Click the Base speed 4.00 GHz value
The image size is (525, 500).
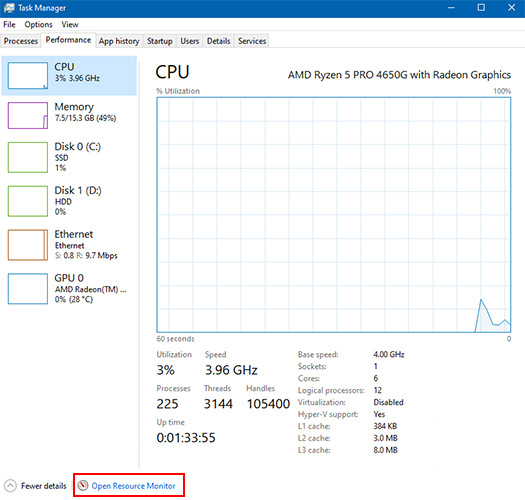[389, 354]
